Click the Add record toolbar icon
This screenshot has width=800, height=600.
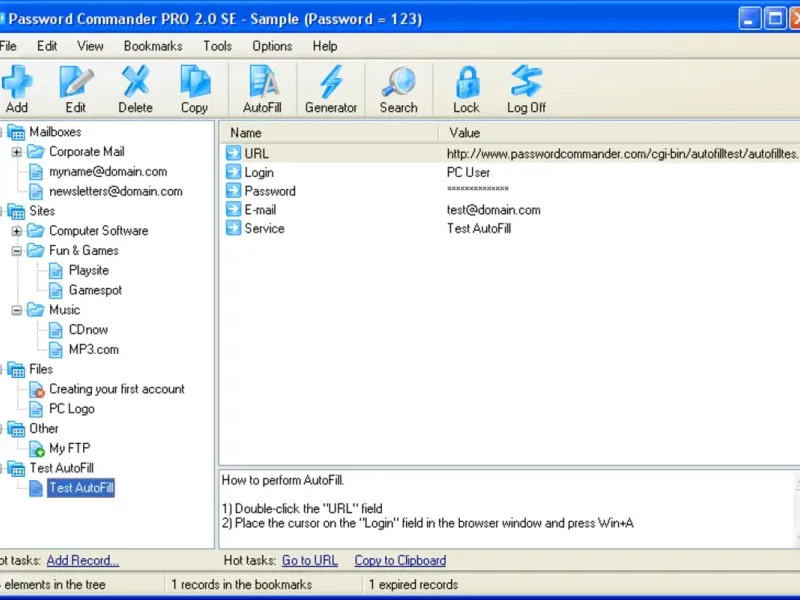pos(17,89)
